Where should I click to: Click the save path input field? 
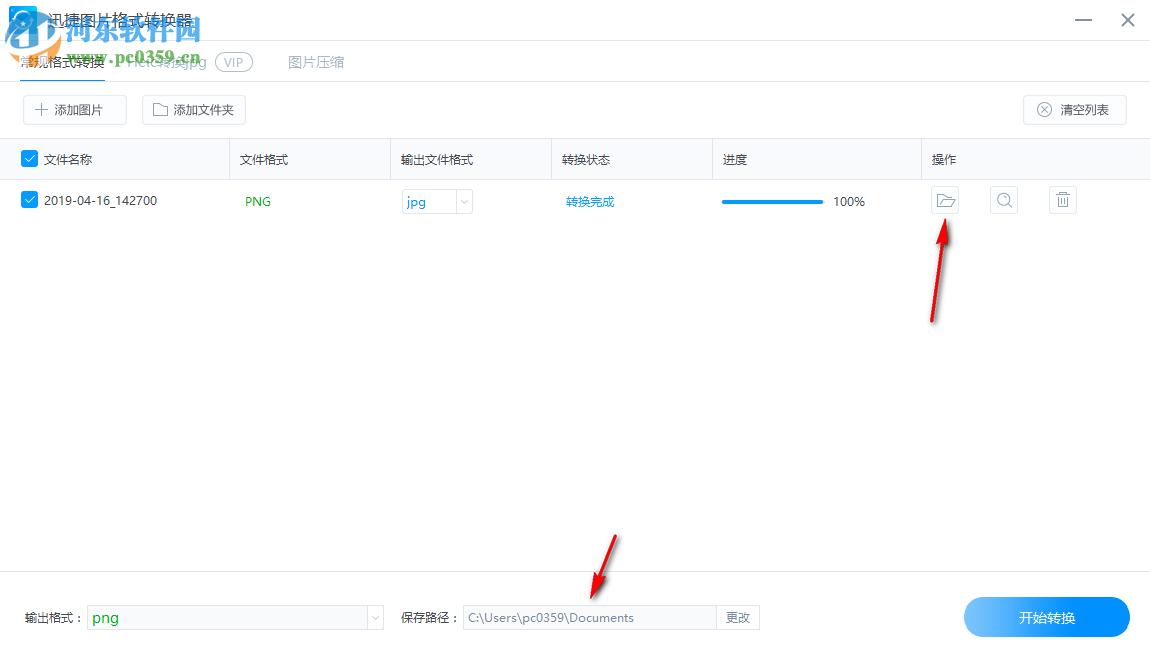point(588,617)
